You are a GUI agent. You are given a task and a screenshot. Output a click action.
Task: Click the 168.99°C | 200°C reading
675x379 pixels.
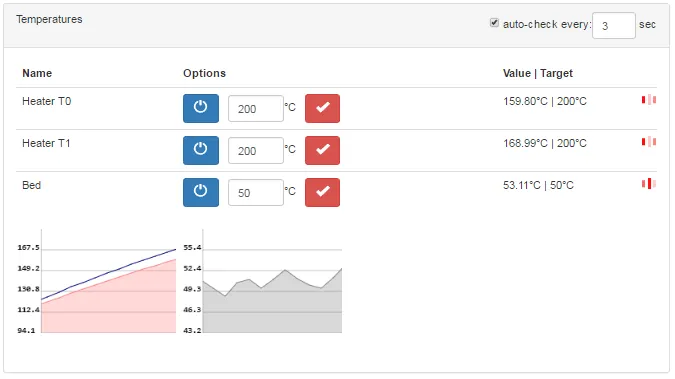pyautogui.click(x=545, y=143)
